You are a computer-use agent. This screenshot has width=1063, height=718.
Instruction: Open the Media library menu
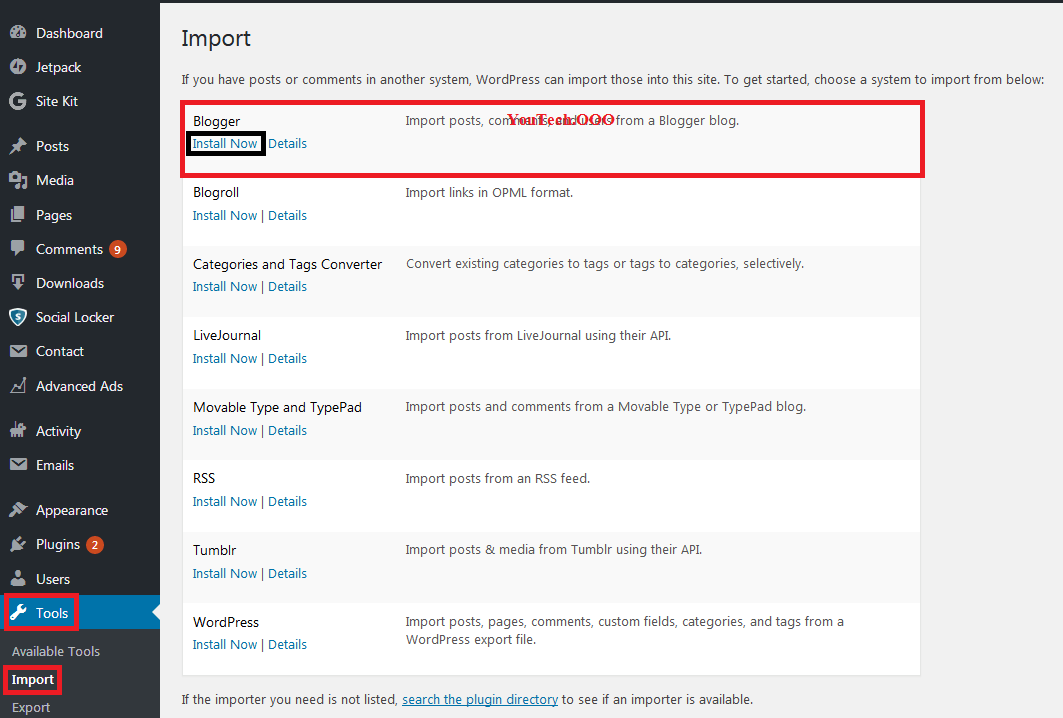(55, 180)
